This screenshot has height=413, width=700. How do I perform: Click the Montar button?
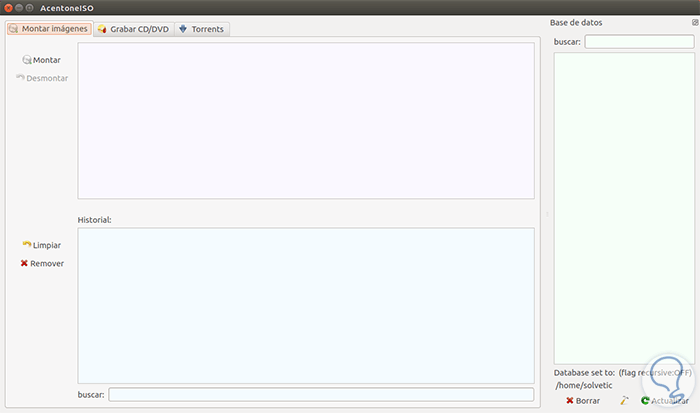(42, 60)
